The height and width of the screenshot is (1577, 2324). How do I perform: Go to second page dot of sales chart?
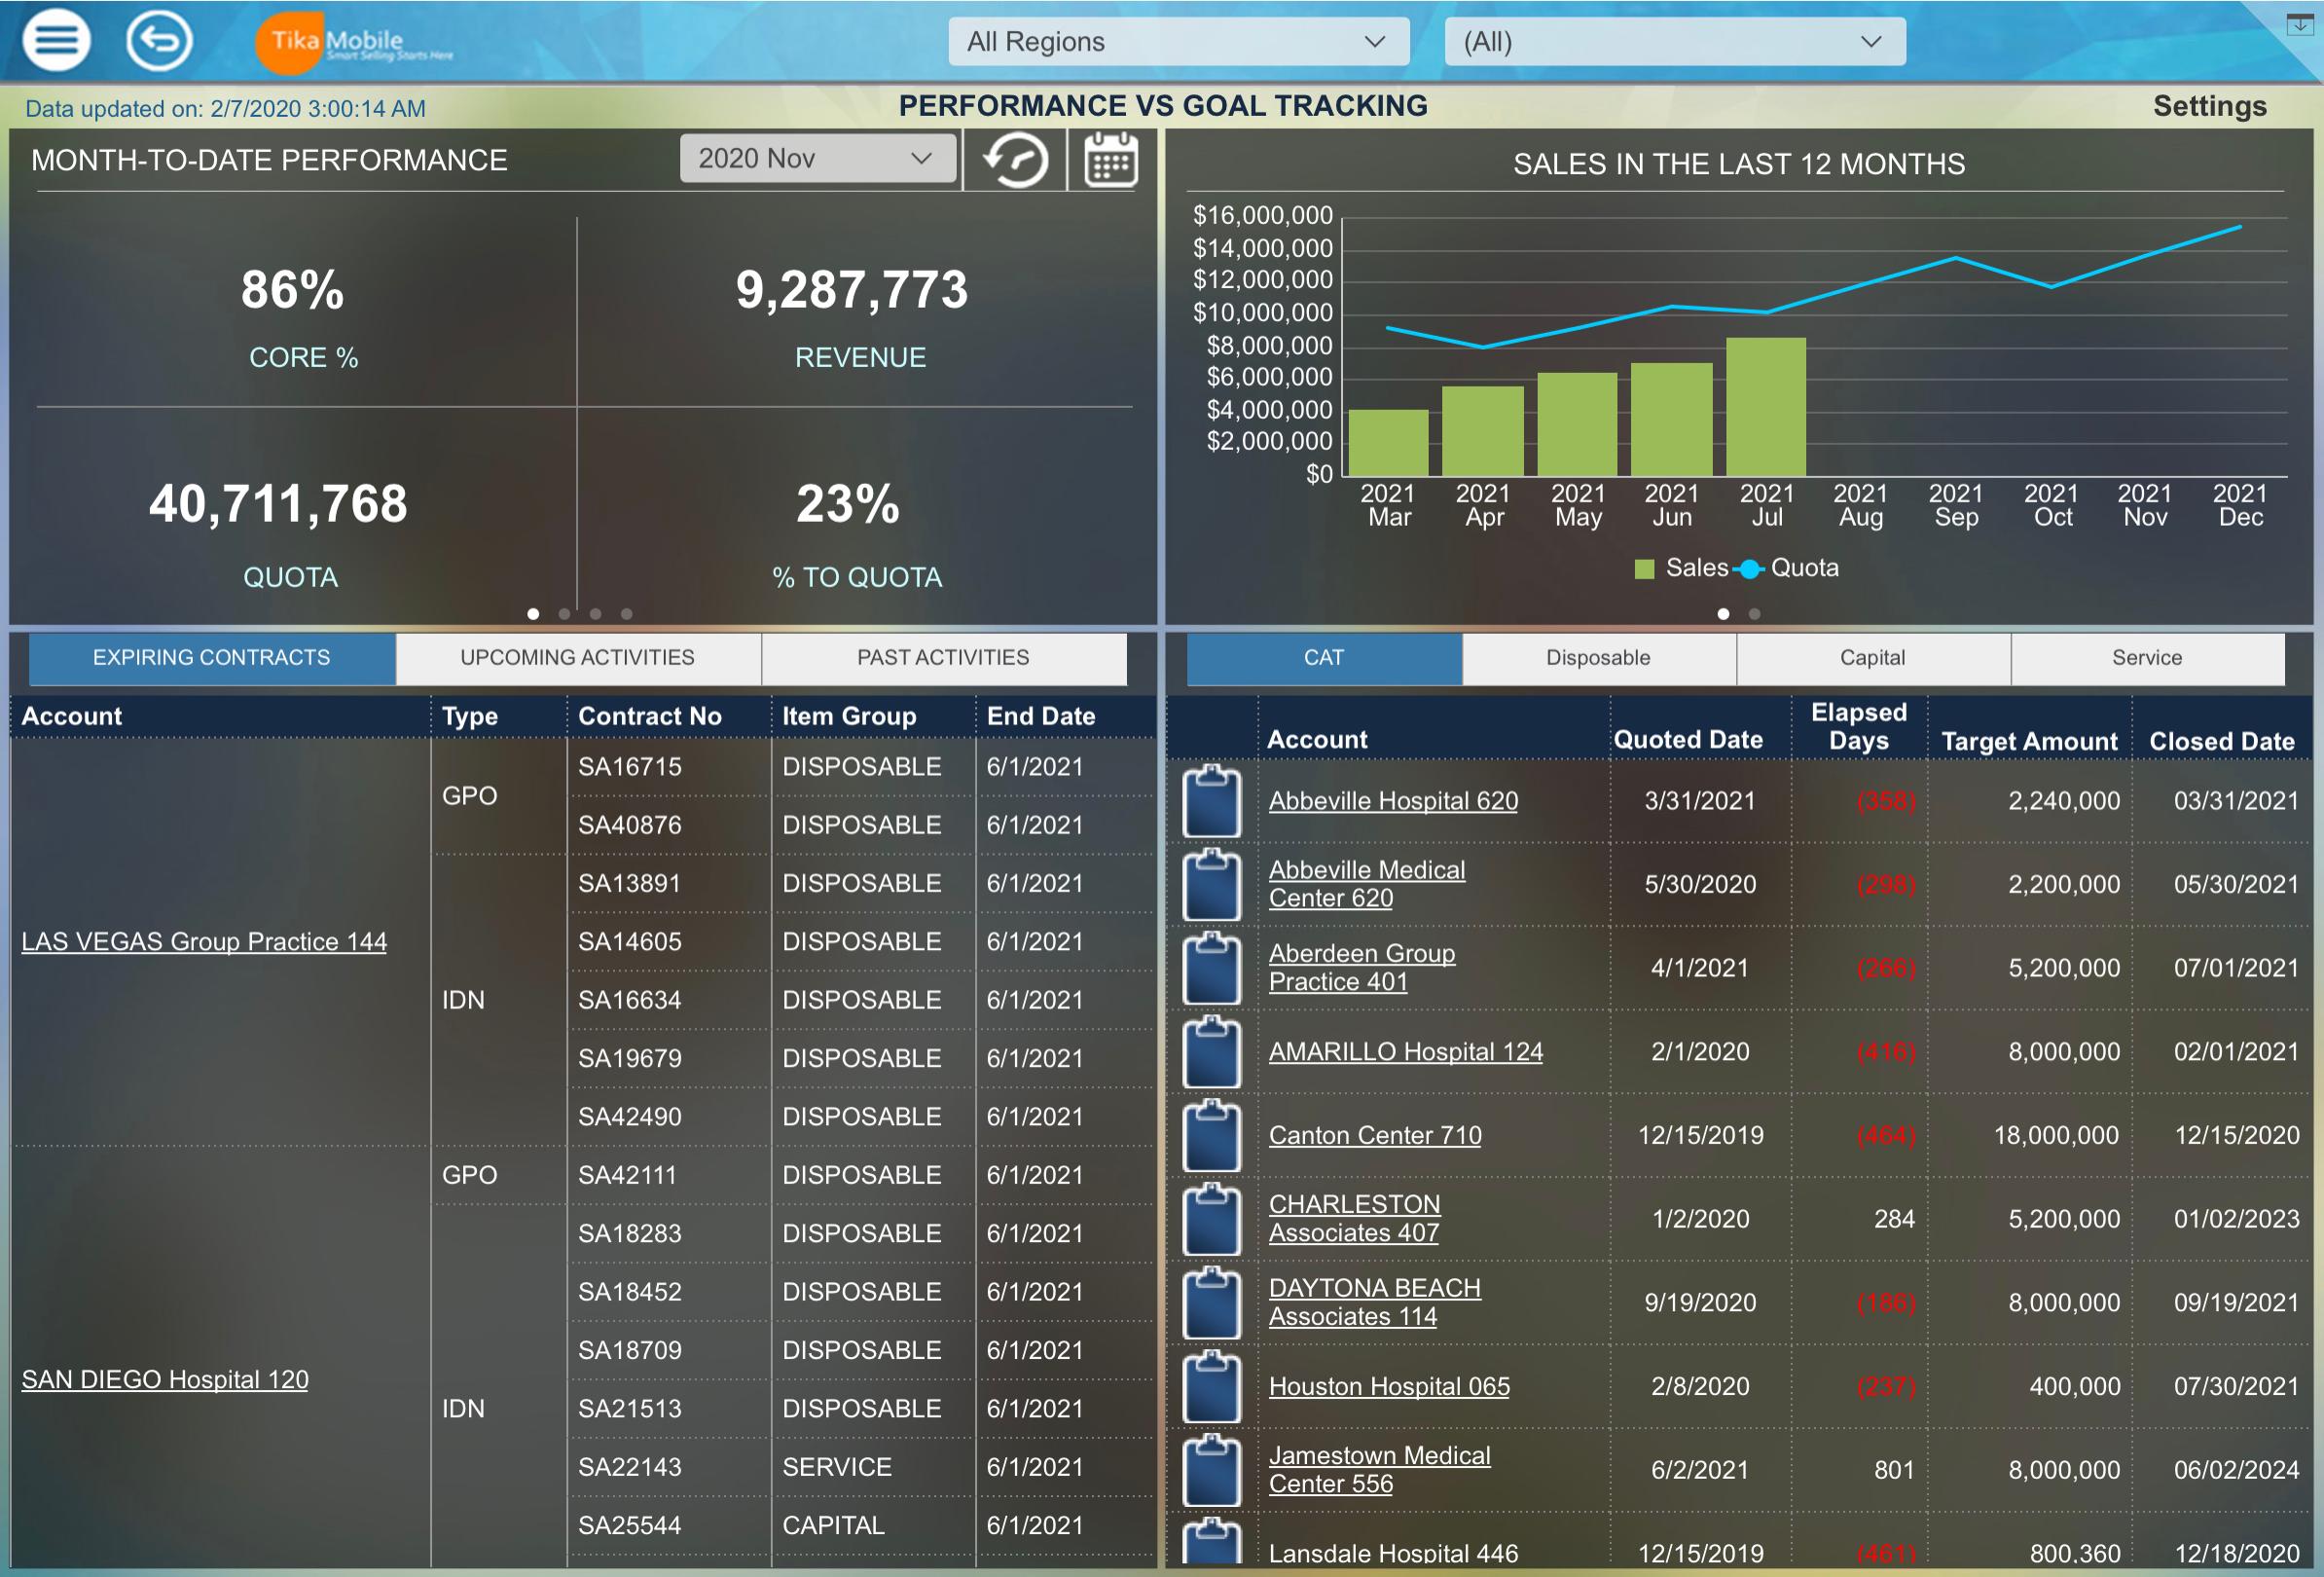(x=1754, y=614)
